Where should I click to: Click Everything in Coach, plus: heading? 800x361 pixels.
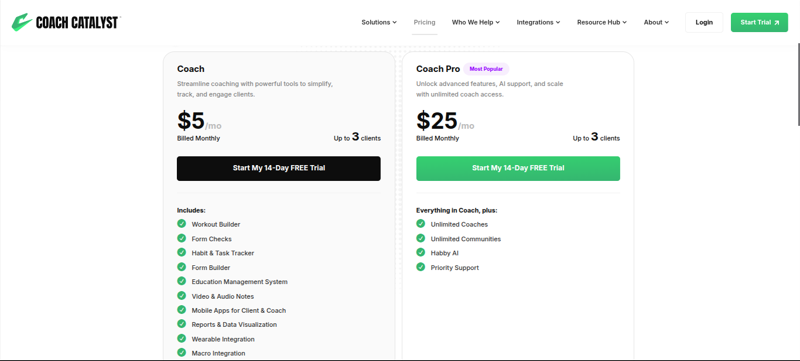[457, 210]
